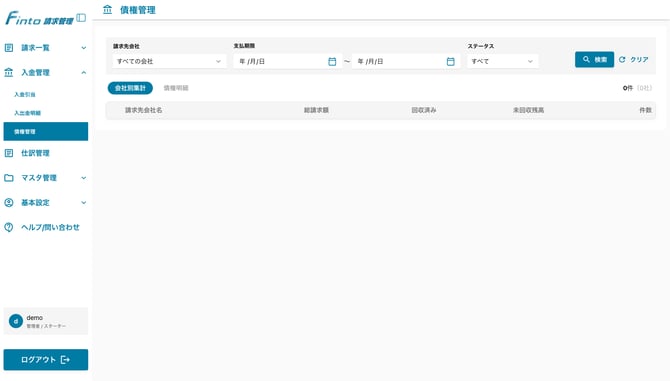
Task: Click the logout arrow icon
Action: pos(65,360)
